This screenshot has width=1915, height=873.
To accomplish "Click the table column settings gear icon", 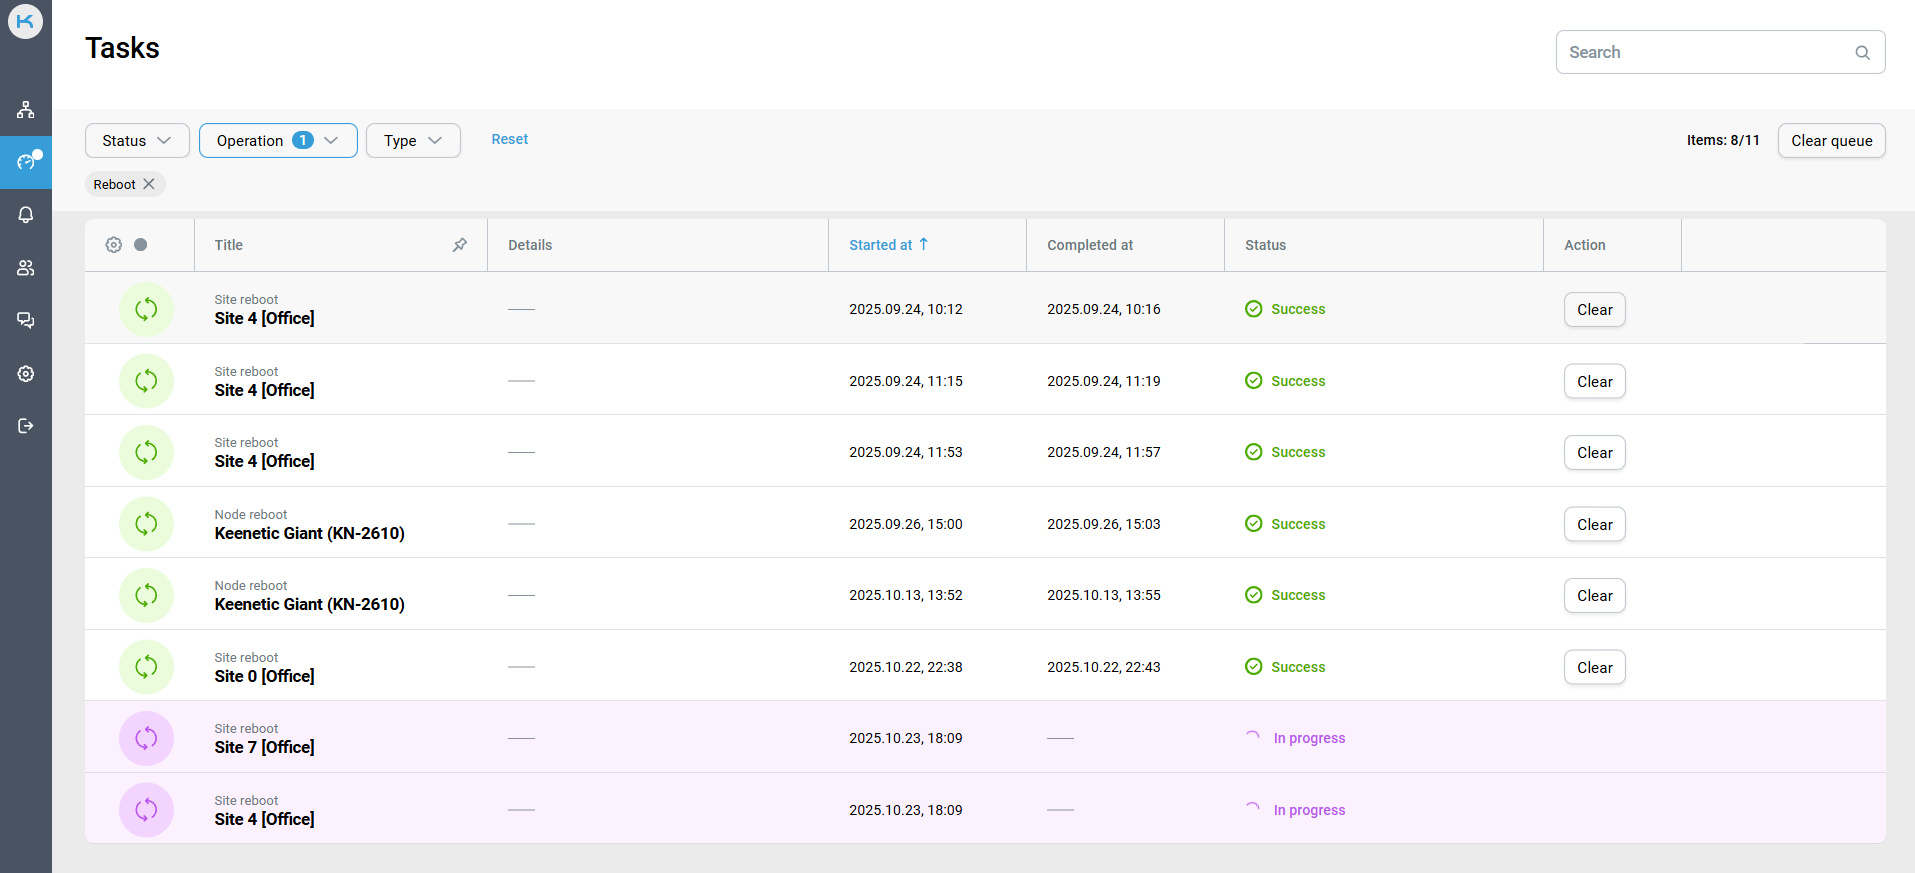I will tap(114, 245).
